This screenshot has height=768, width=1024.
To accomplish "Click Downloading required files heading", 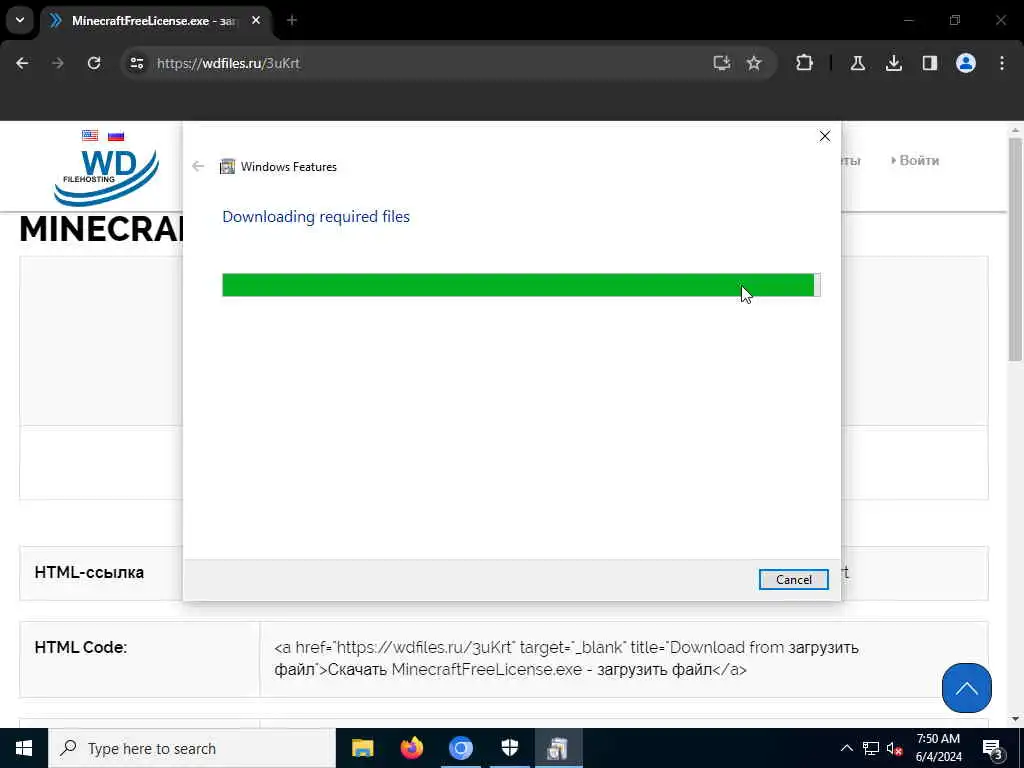I will pyautogui.click(x=316, y=217).
